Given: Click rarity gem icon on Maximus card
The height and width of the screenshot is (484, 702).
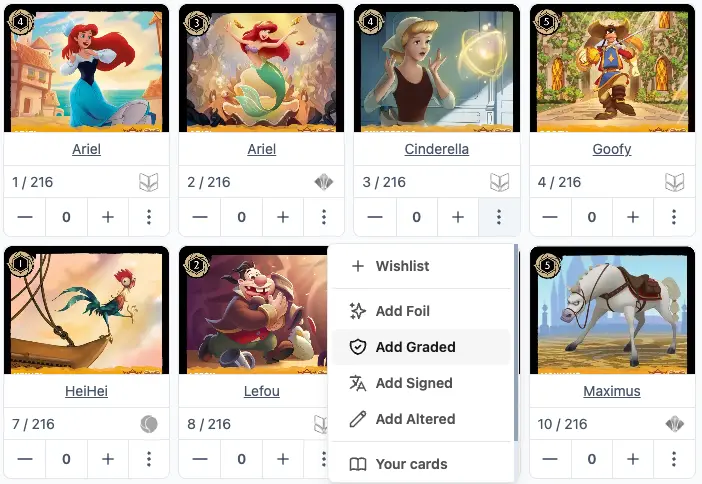Looking at the screenshot, I should coord(674,424).
